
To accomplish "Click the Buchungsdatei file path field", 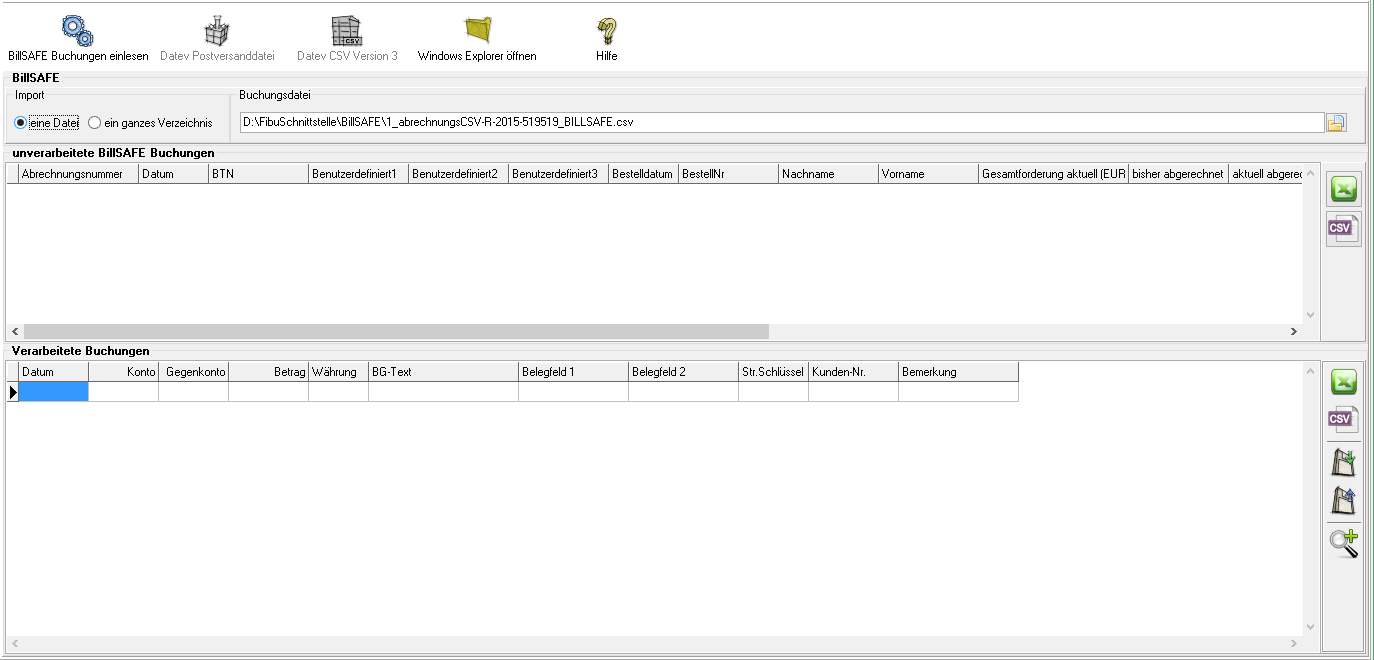I will [780, 123].
